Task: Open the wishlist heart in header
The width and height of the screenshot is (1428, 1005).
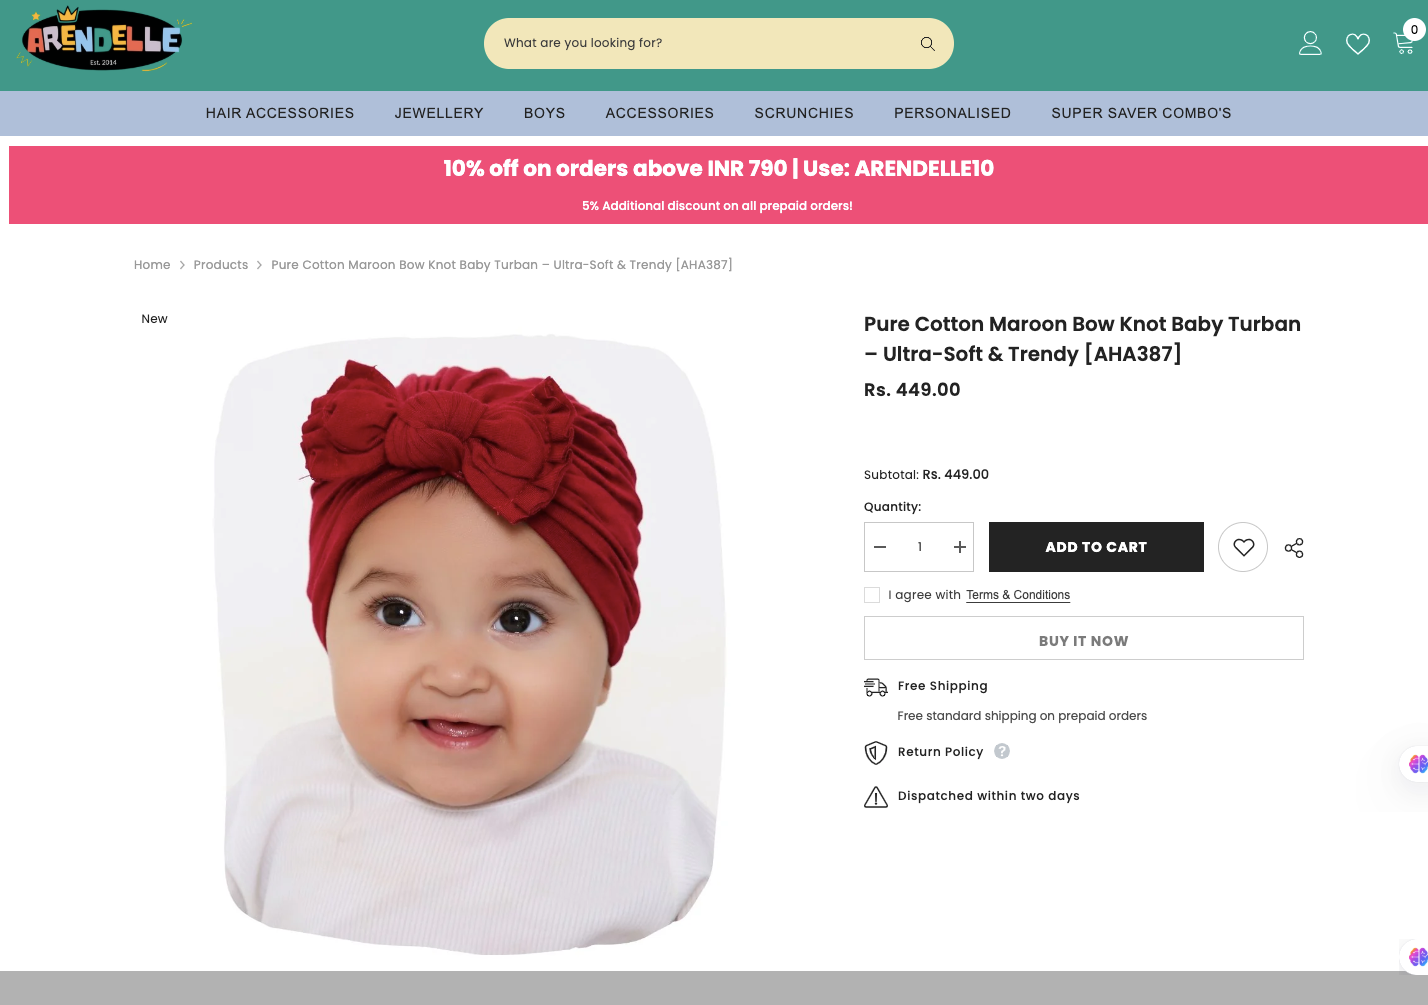Action: [x=1357, y=44]
